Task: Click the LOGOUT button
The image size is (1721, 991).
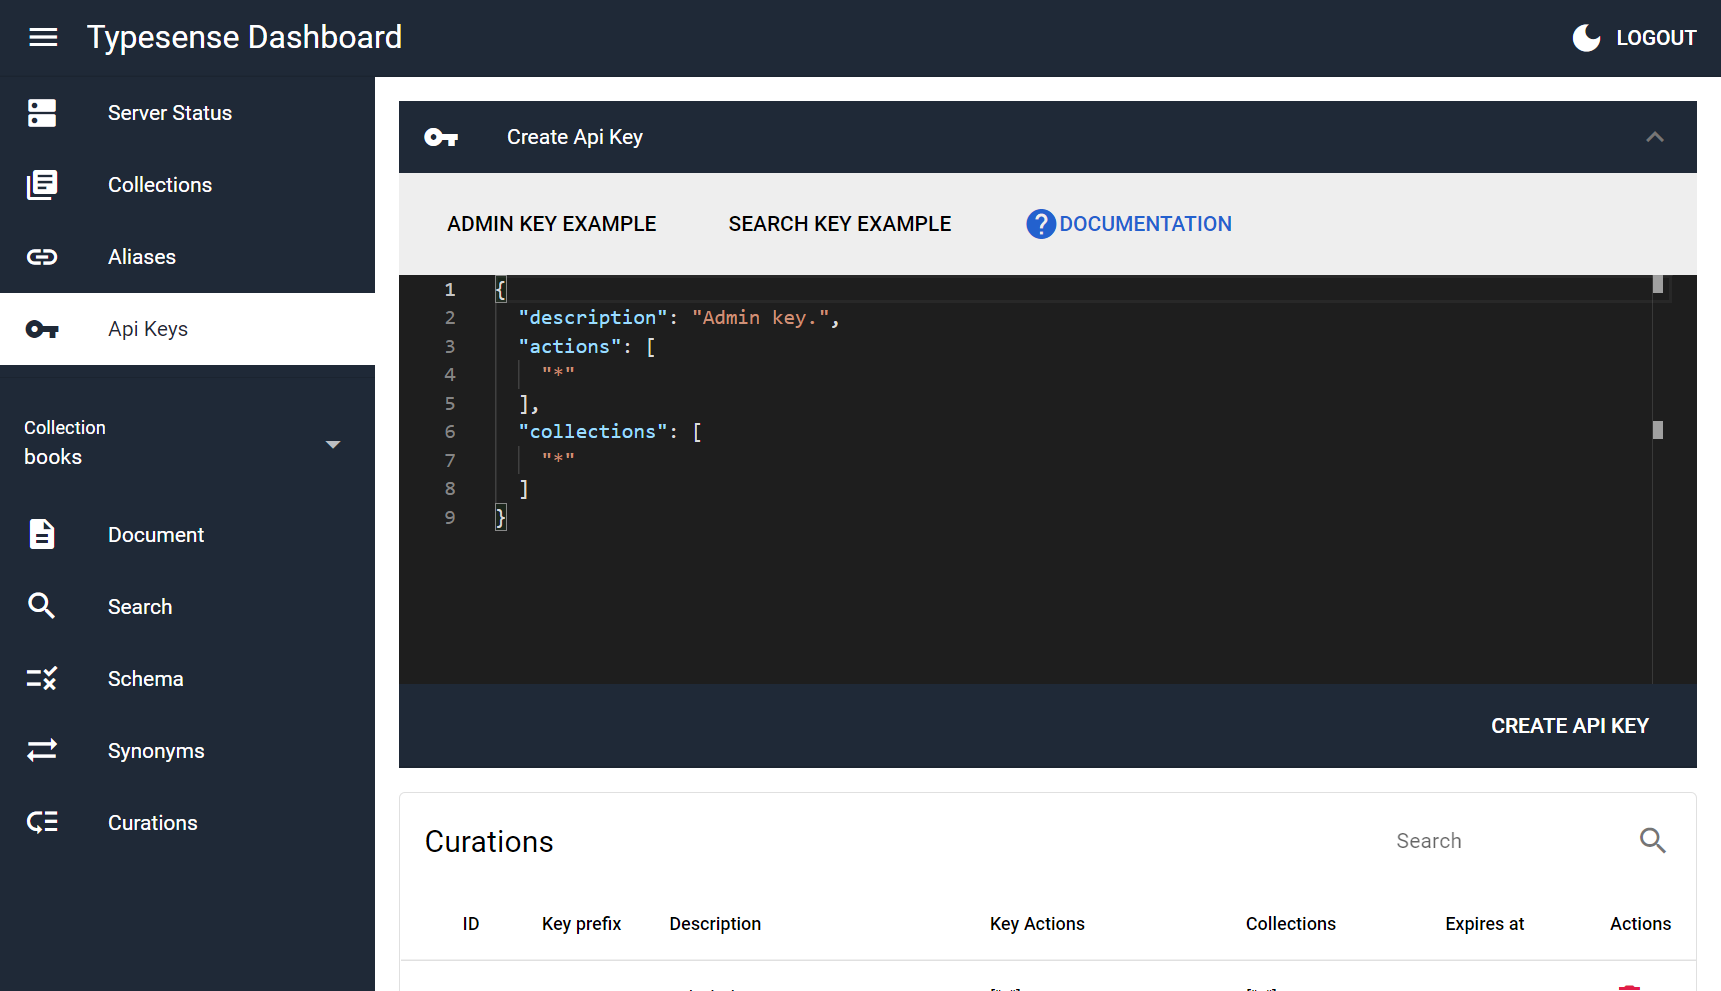Action: click(1656, 38)
